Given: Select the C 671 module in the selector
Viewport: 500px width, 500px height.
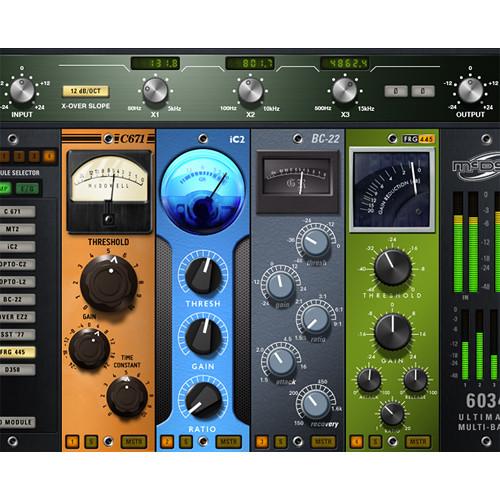Looking at the screenshot, I should [x=17, y=211].
